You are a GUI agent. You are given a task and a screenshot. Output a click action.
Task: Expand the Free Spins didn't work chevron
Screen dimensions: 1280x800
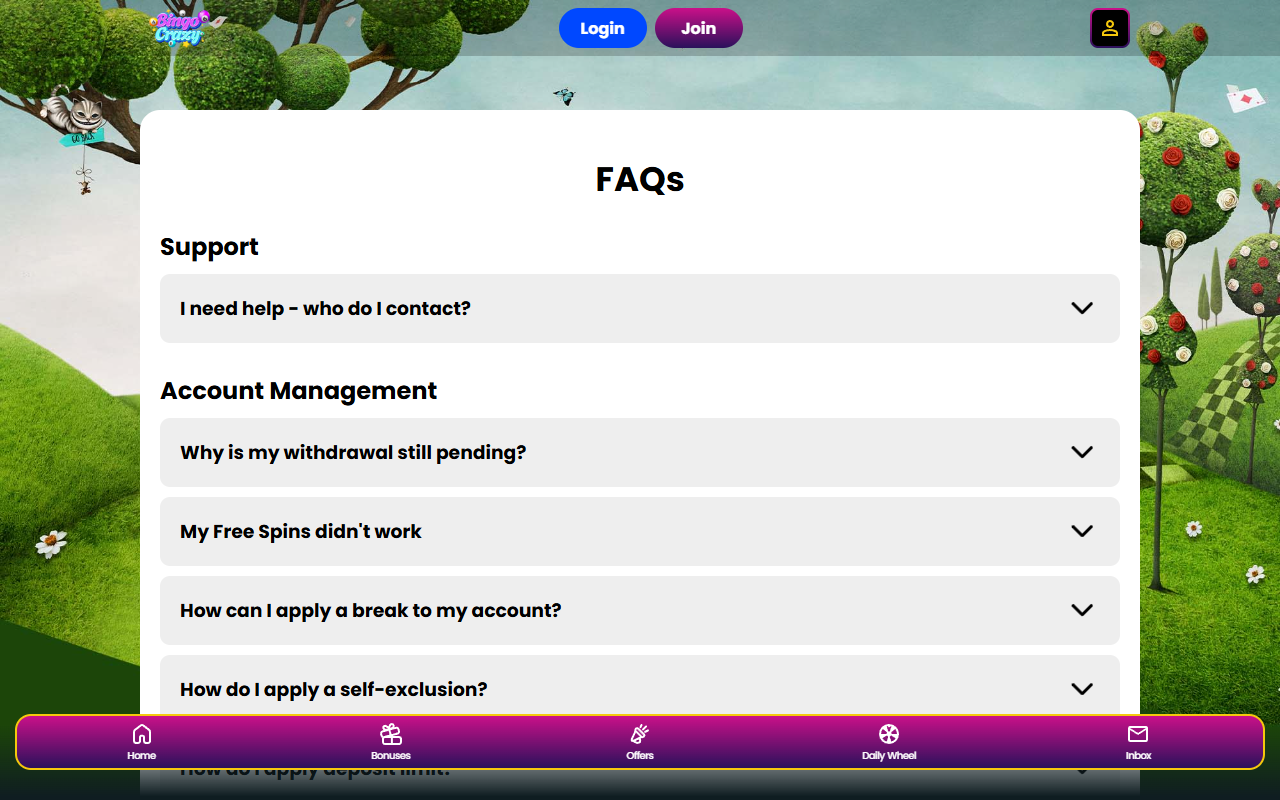1082,531
